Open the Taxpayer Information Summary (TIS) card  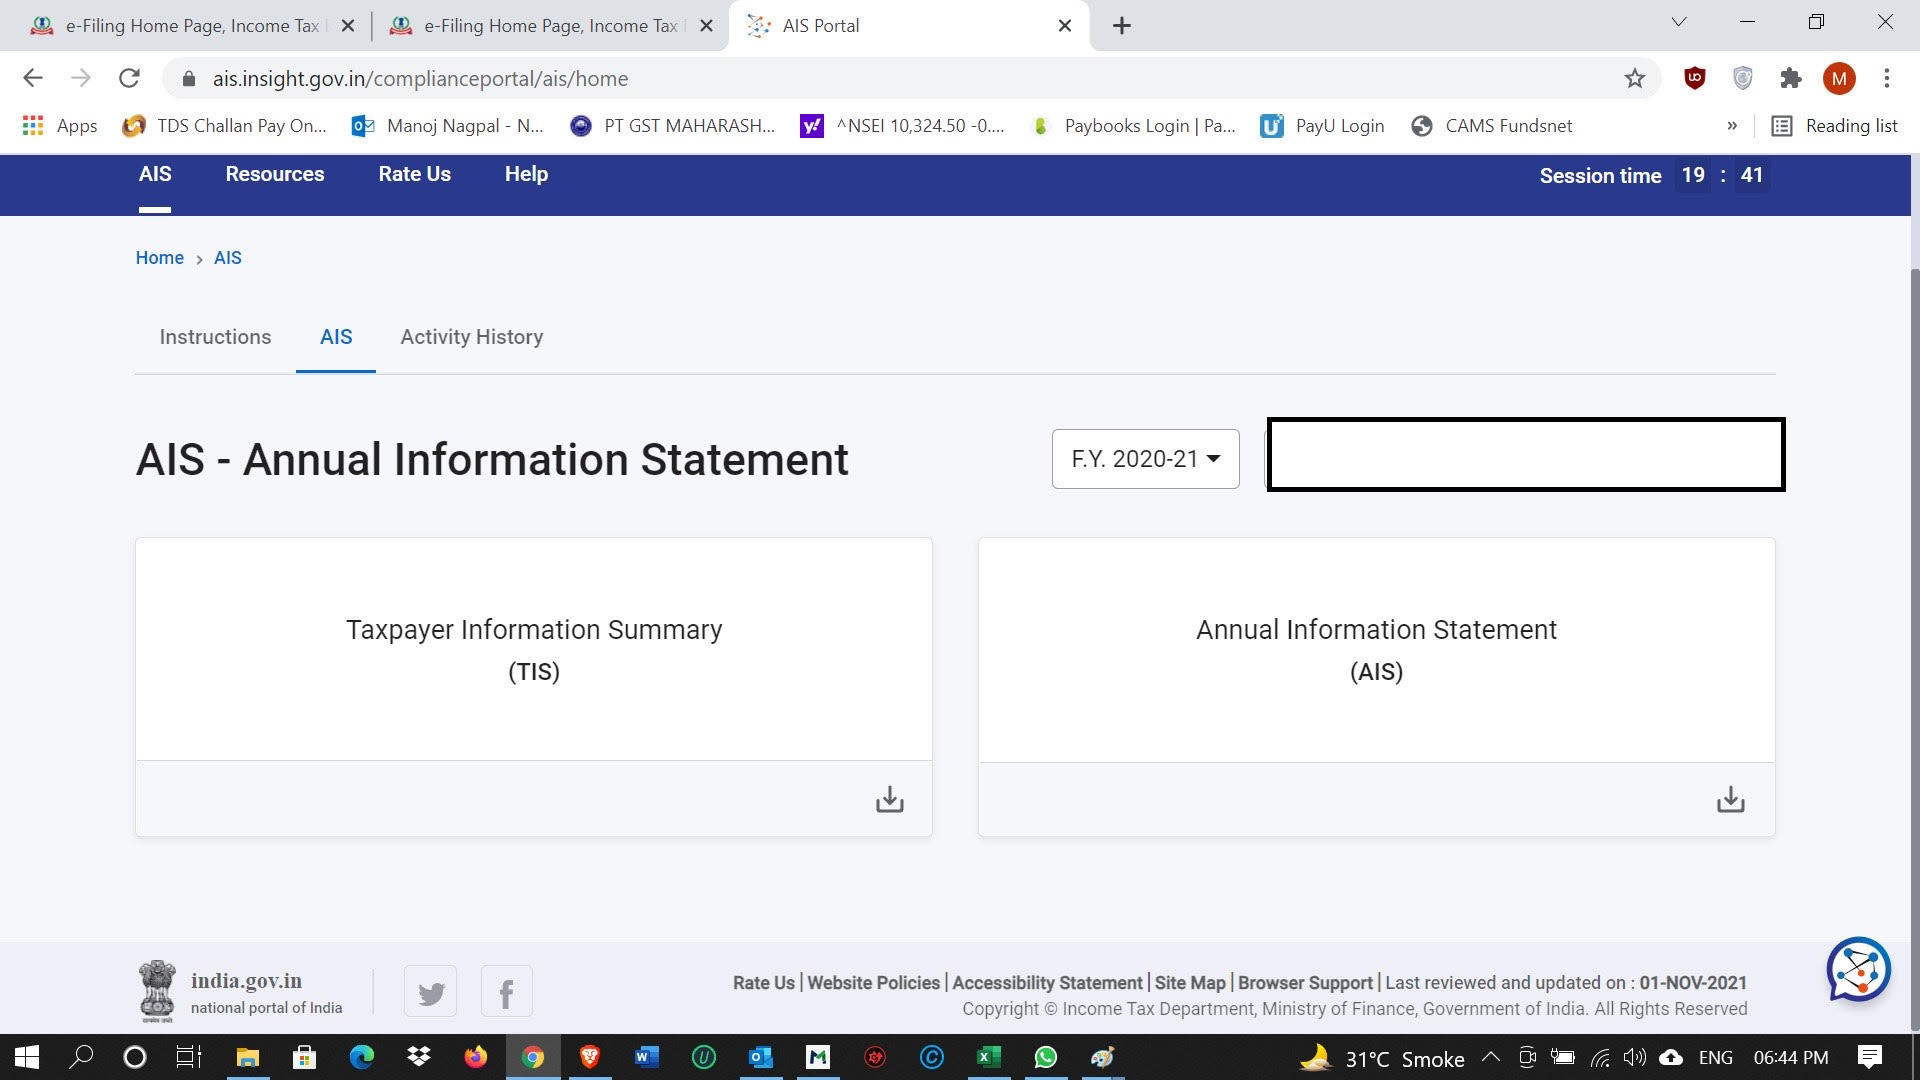(x=533, y=650)
